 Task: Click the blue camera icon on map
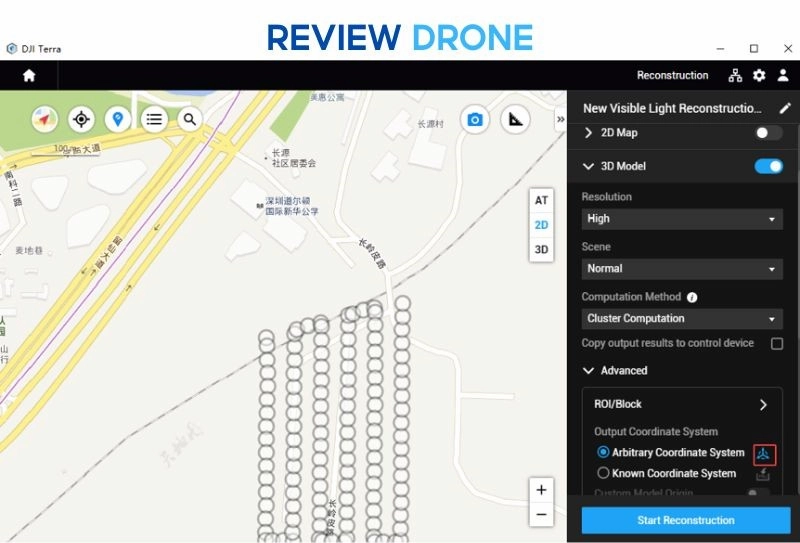click(x=475, y=119)
